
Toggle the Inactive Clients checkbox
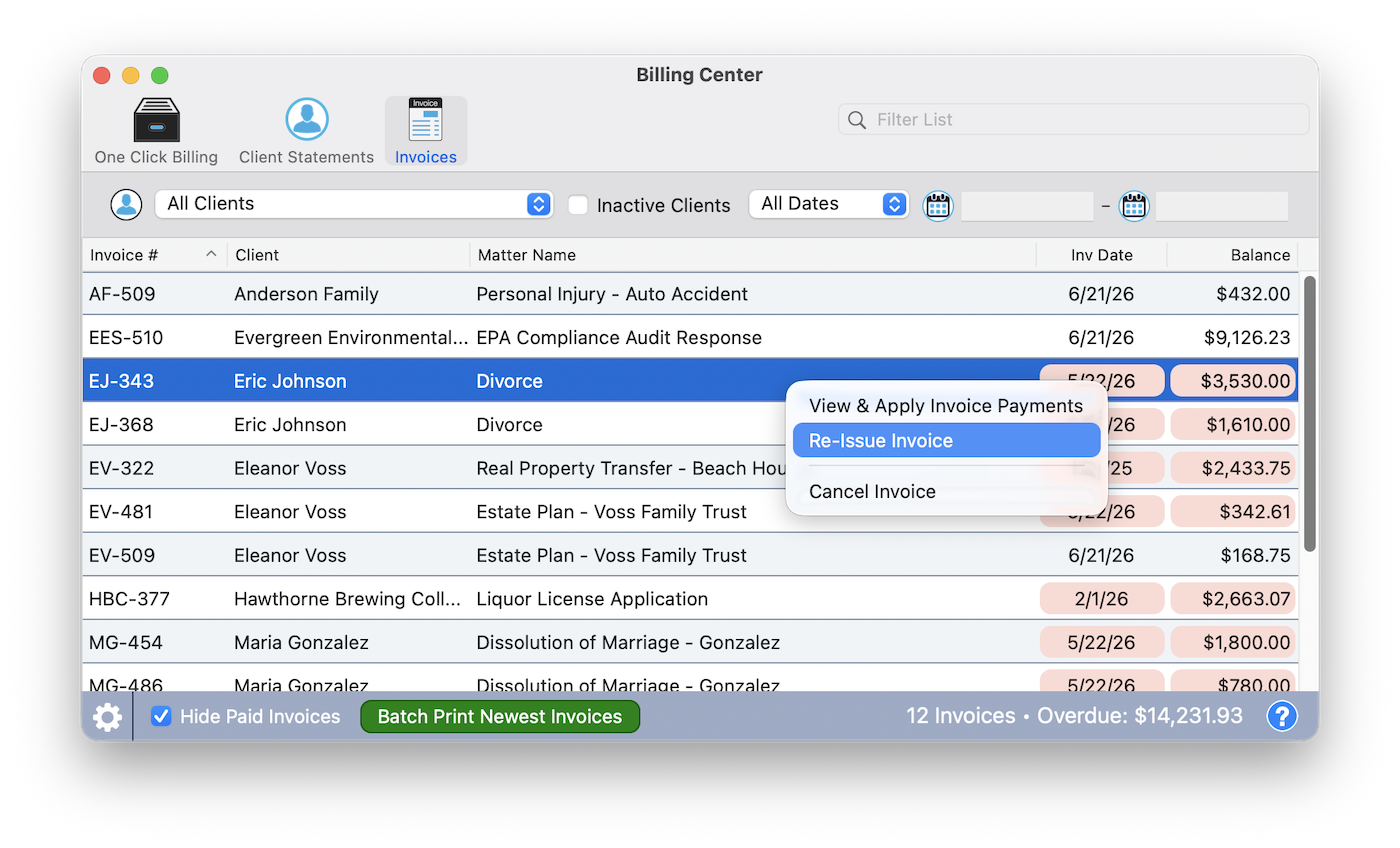[578, 205]
